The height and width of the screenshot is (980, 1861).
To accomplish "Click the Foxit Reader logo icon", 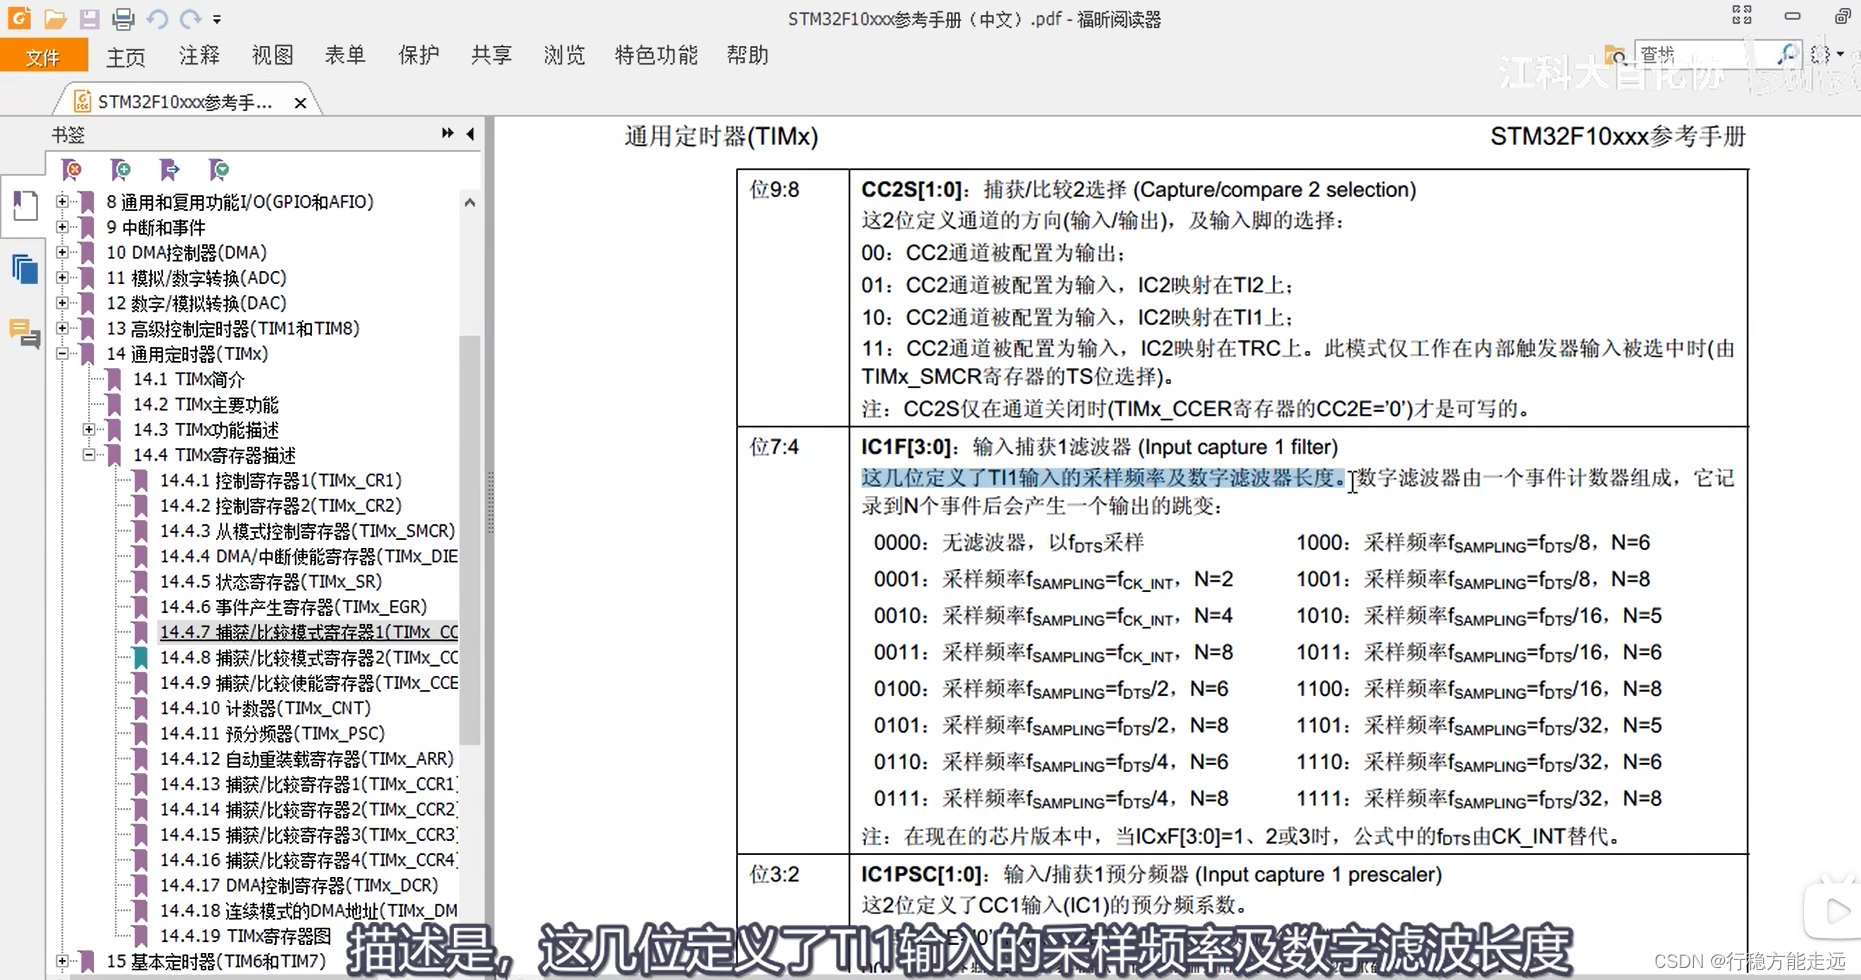I will point(19,18).
